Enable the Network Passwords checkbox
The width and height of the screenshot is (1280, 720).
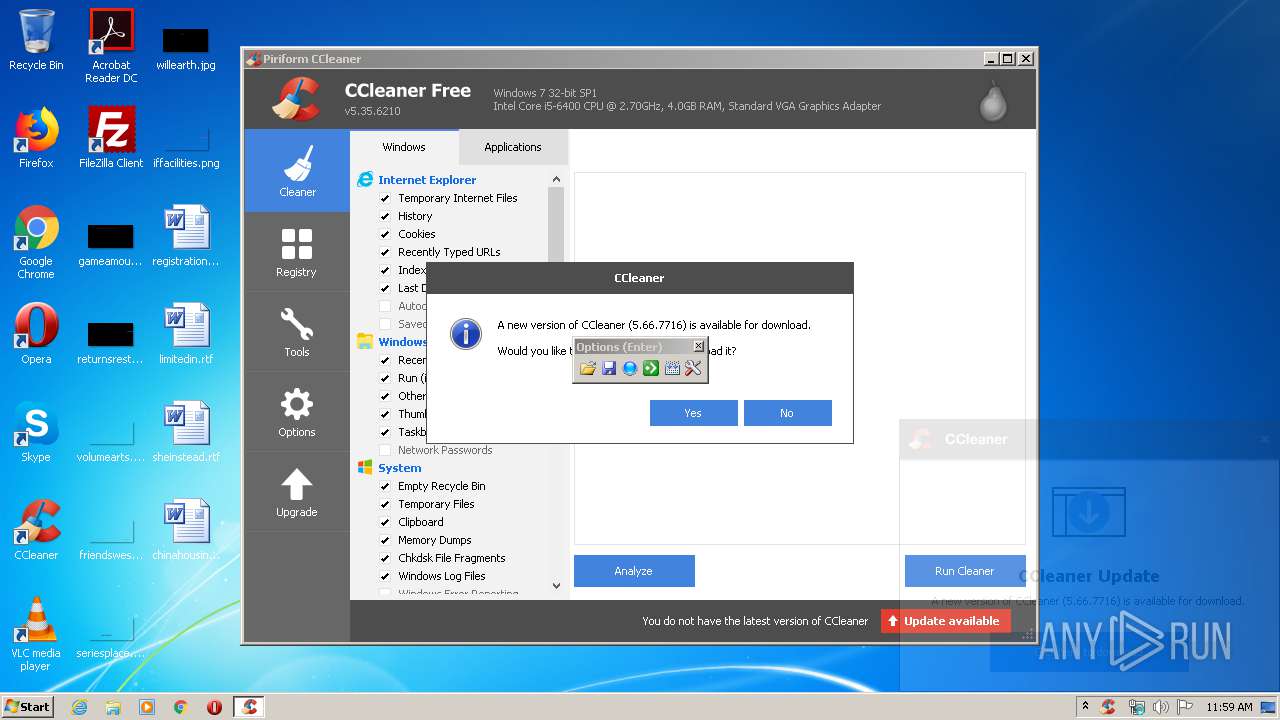[385, 450]
